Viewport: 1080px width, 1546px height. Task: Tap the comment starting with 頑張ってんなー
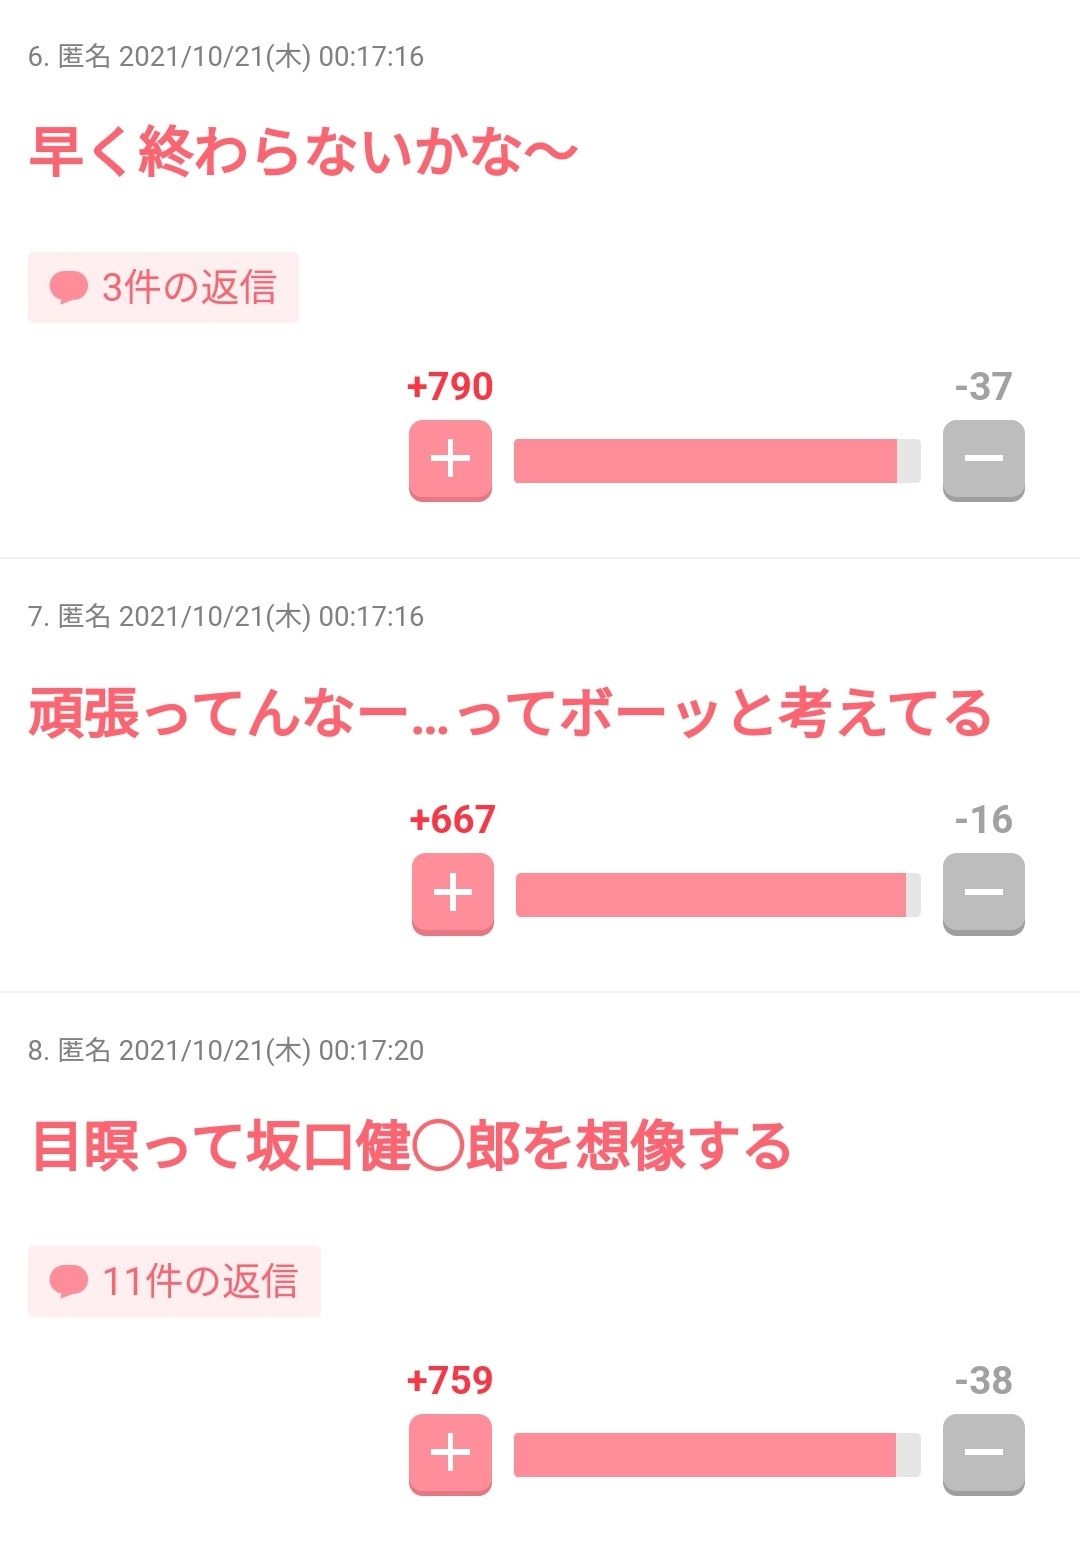(509, 715)
